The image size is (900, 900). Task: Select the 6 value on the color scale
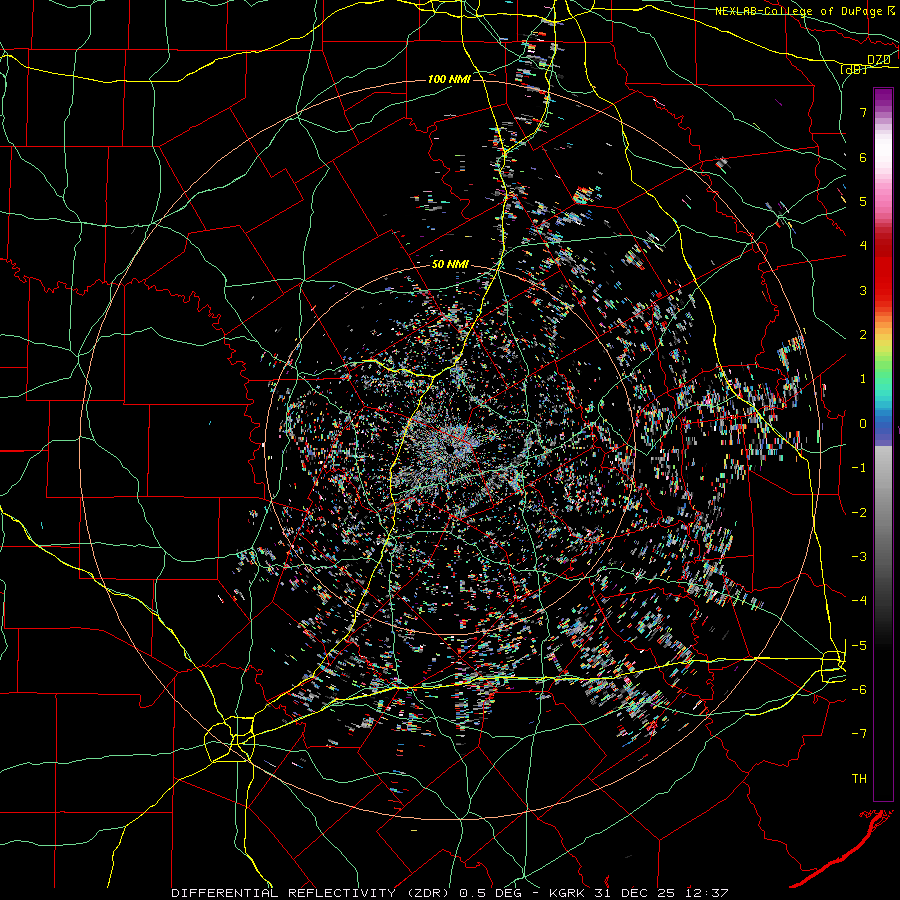coord(863,157)
